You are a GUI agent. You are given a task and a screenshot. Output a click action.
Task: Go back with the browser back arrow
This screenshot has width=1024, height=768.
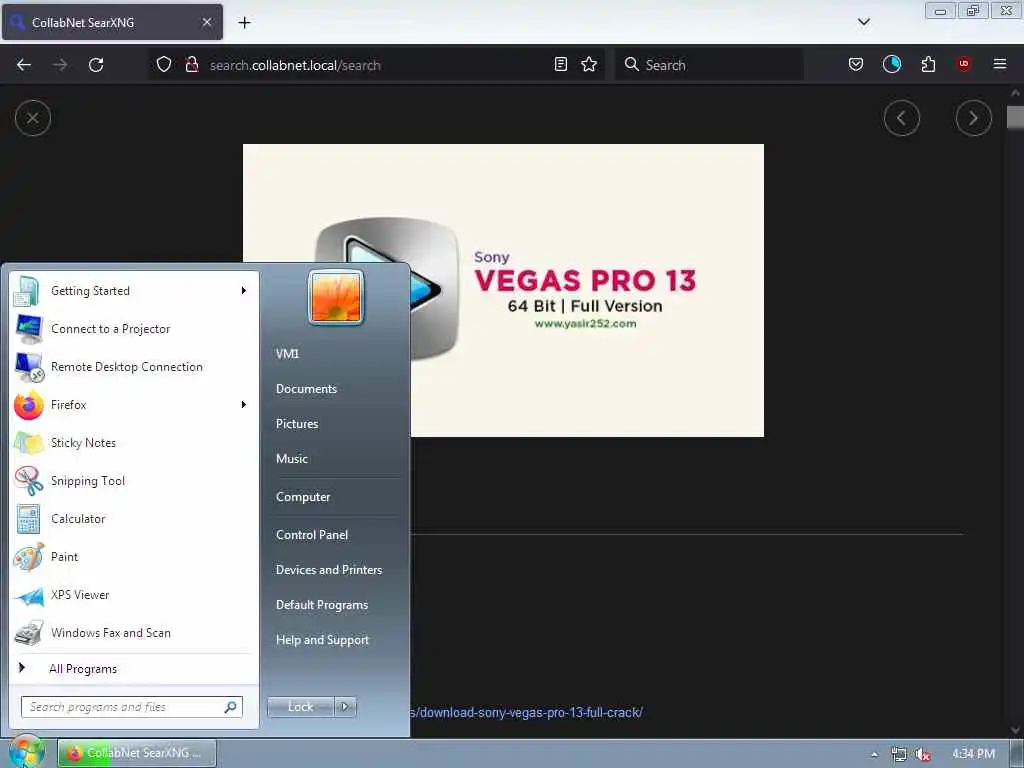pyautogui.click(x=24, y=65)
